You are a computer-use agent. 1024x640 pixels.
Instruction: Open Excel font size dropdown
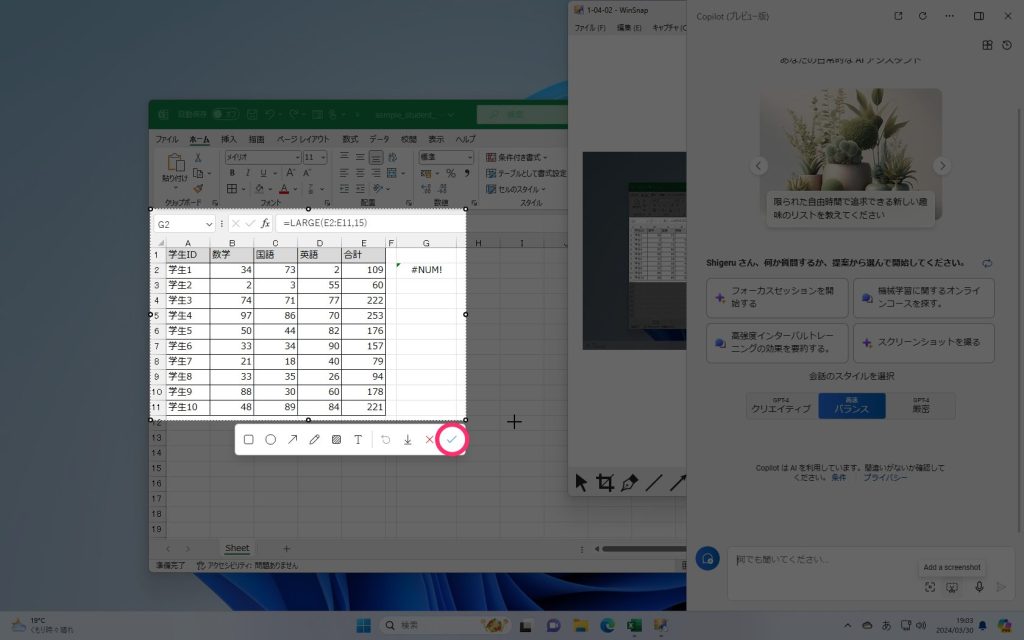(323, 157)
